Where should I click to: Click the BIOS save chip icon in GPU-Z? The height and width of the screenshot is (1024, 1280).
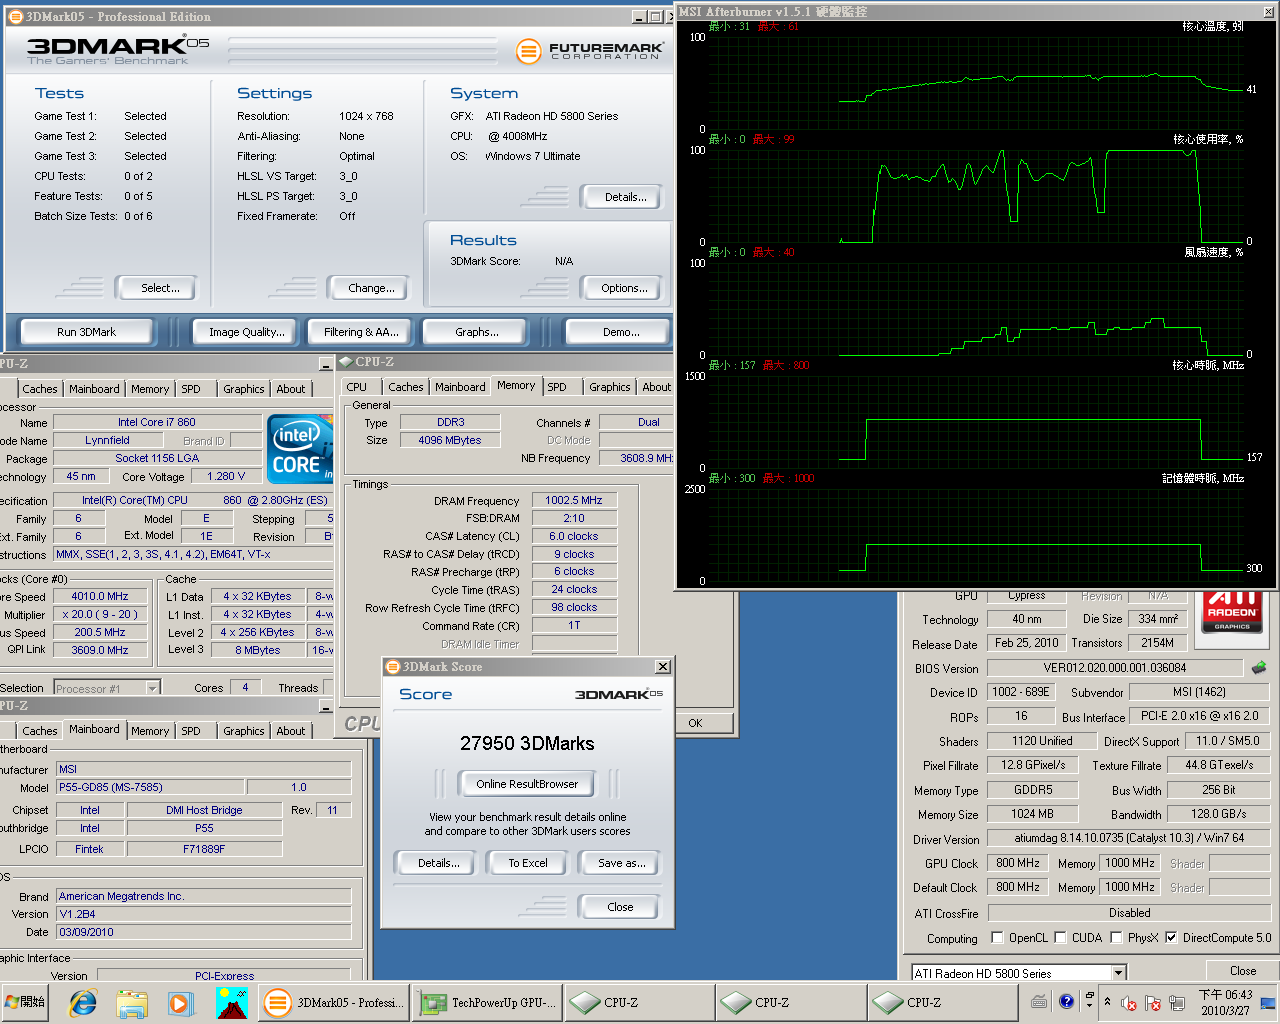(x=1259, y=667)
